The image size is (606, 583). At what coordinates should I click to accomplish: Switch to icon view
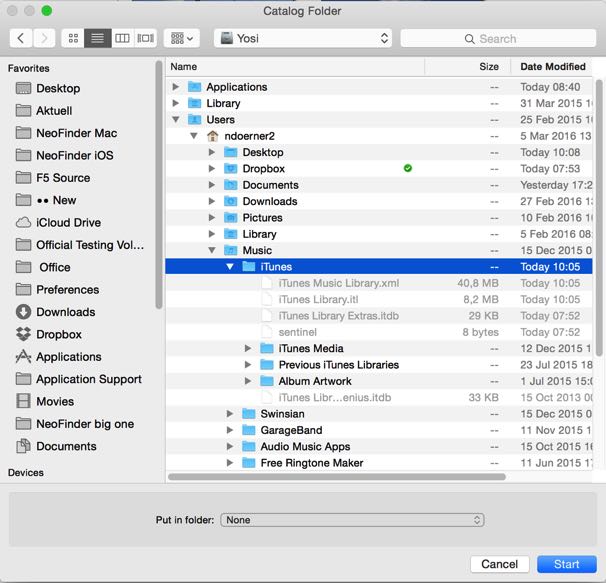point(73,38)
